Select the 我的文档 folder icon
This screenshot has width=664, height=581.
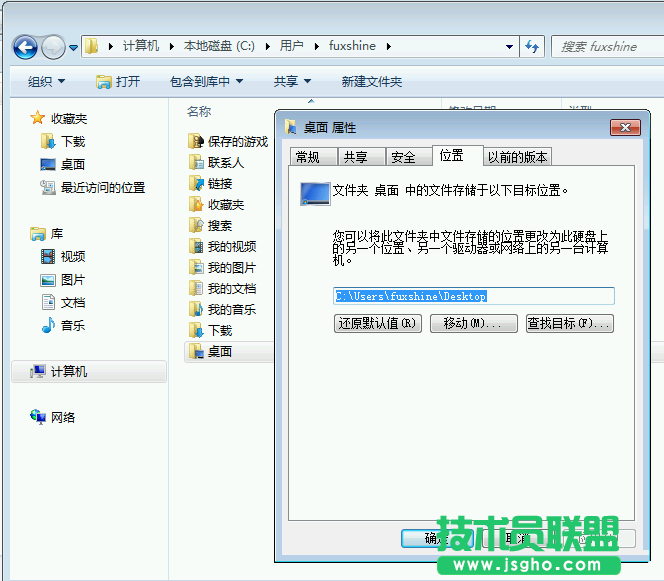click(195, 288)
